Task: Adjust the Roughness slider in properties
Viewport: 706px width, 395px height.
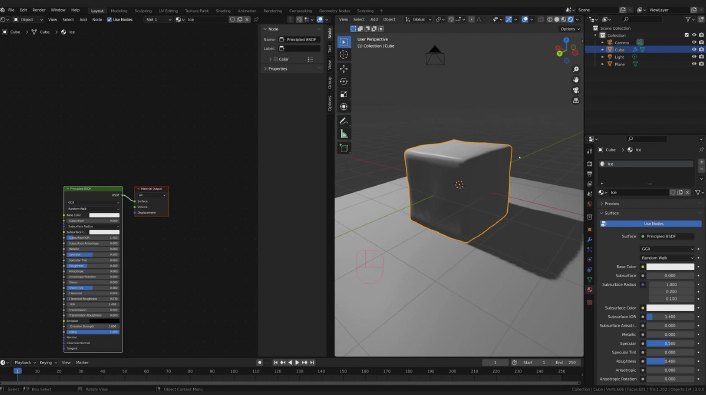Action: pyautogui.click(x=670, y=361)
